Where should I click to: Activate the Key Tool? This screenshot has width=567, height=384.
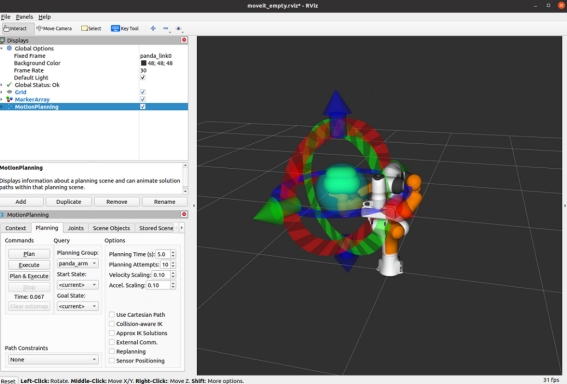pos(125,28)
